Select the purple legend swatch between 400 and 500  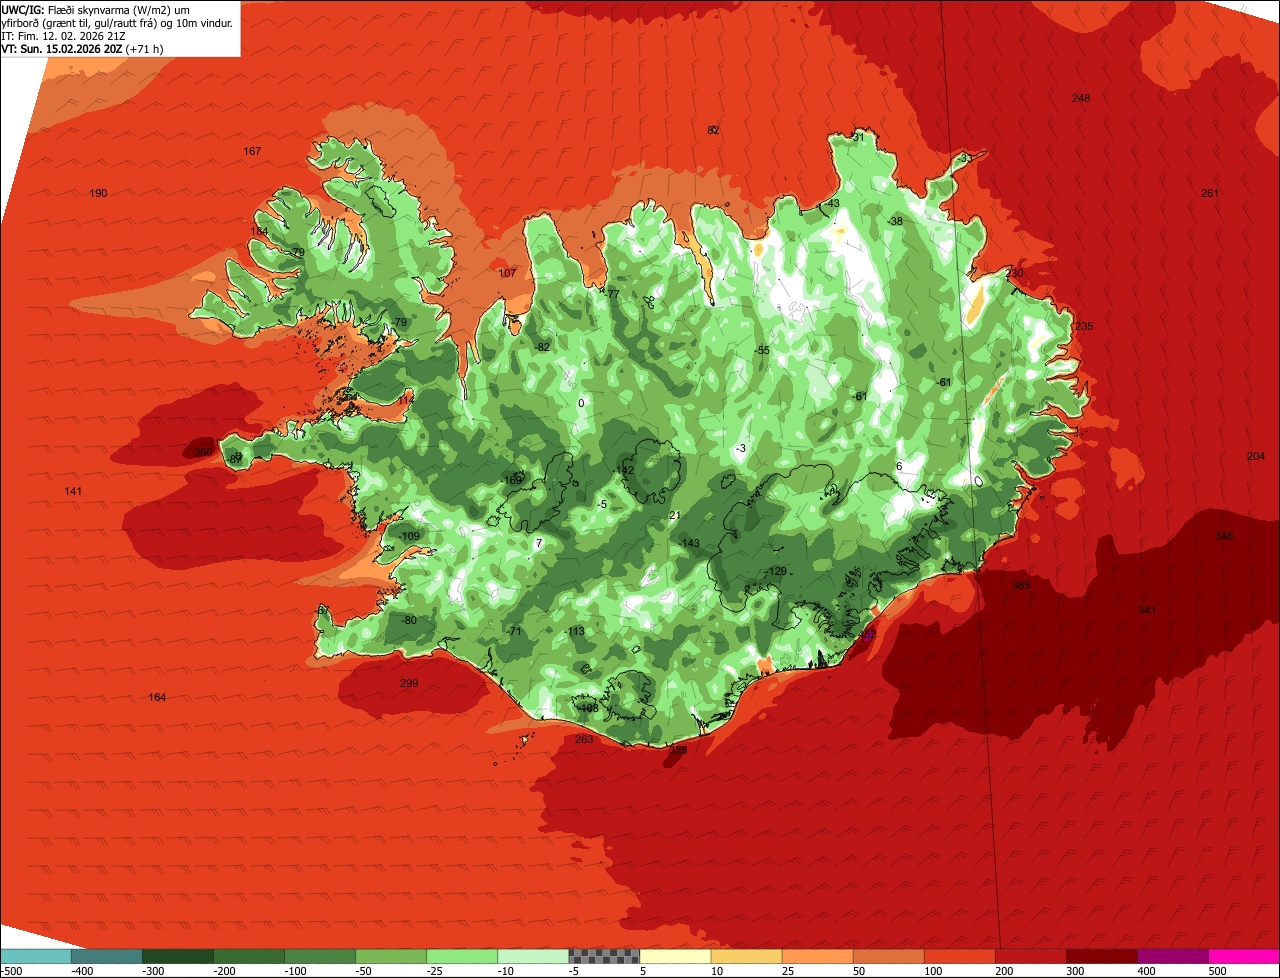(x=1173, y=955)
